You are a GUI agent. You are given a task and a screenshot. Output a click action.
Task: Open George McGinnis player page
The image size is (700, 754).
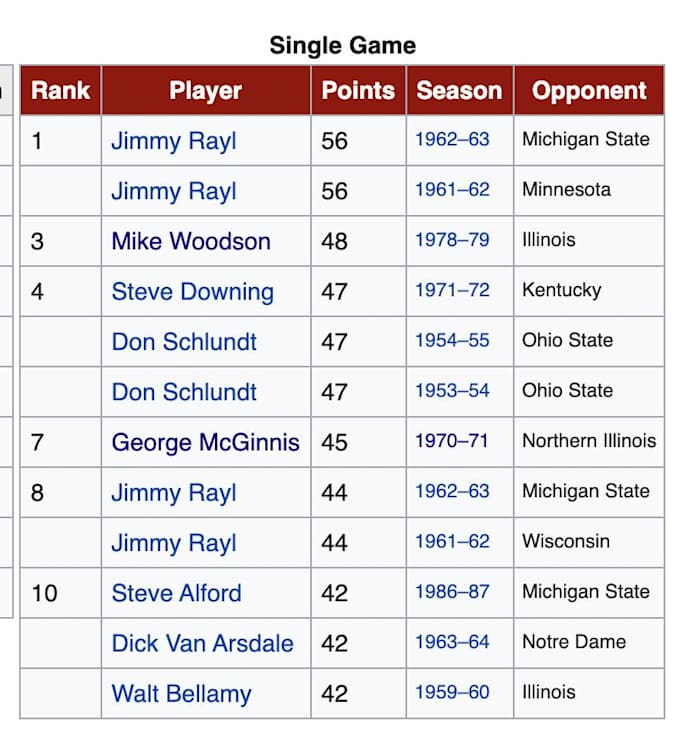205,442
